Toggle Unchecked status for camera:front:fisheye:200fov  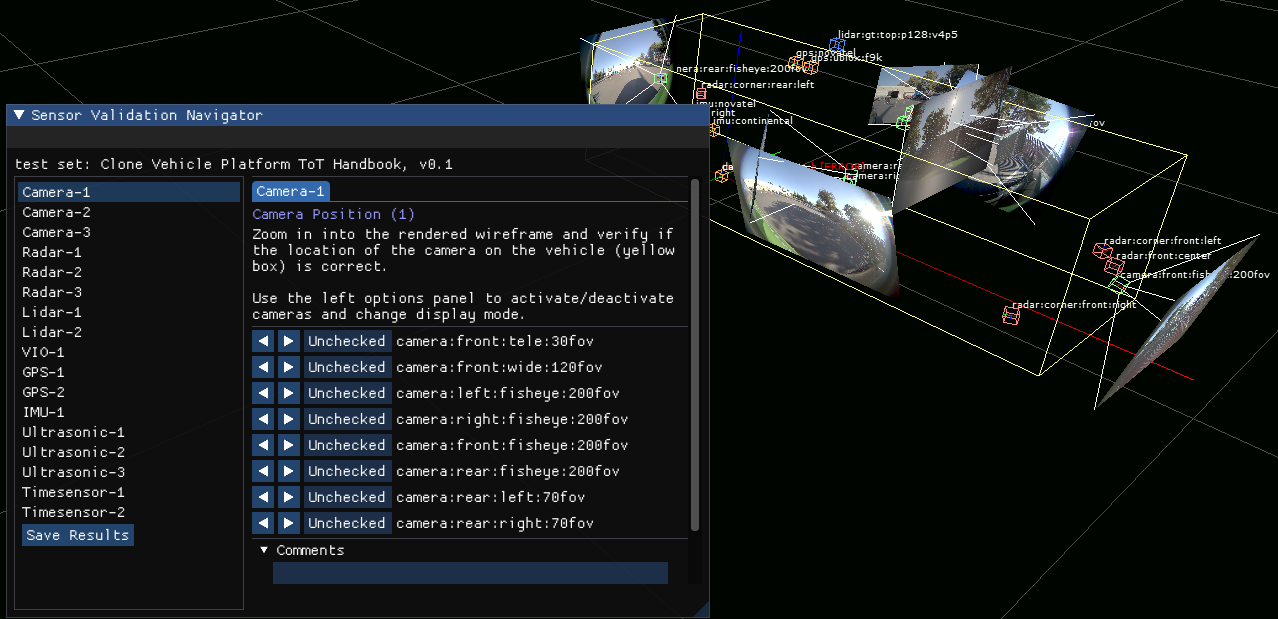point(346,445)
